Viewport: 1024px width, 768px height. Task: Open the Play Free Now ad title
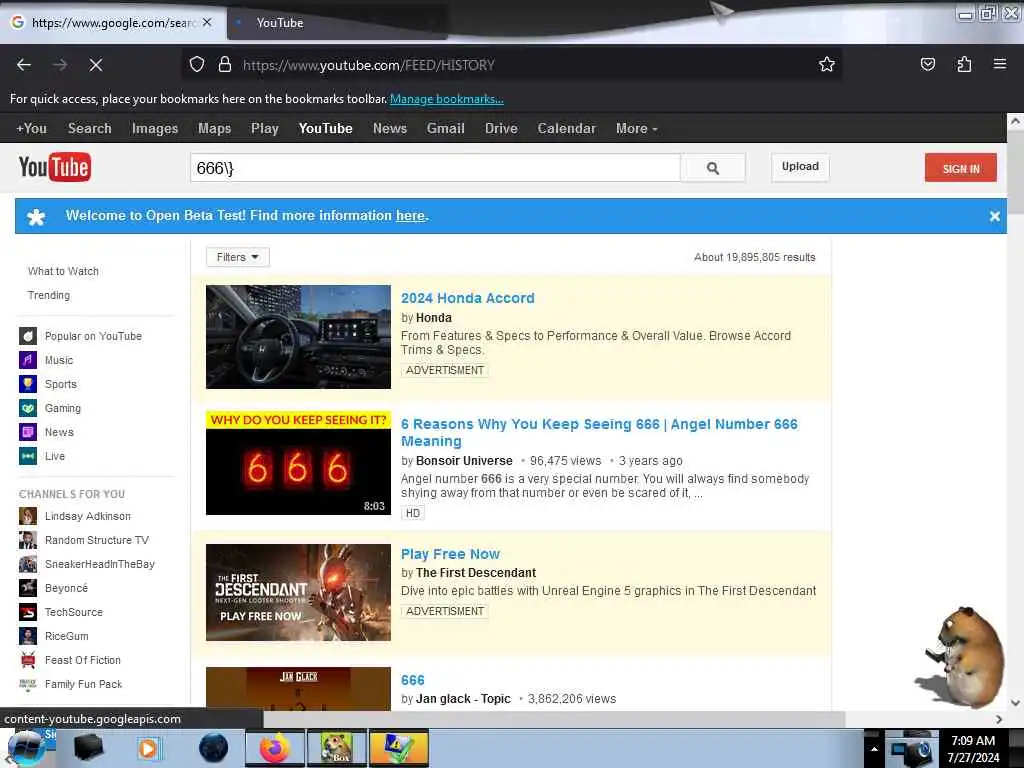tap(450, 554)
